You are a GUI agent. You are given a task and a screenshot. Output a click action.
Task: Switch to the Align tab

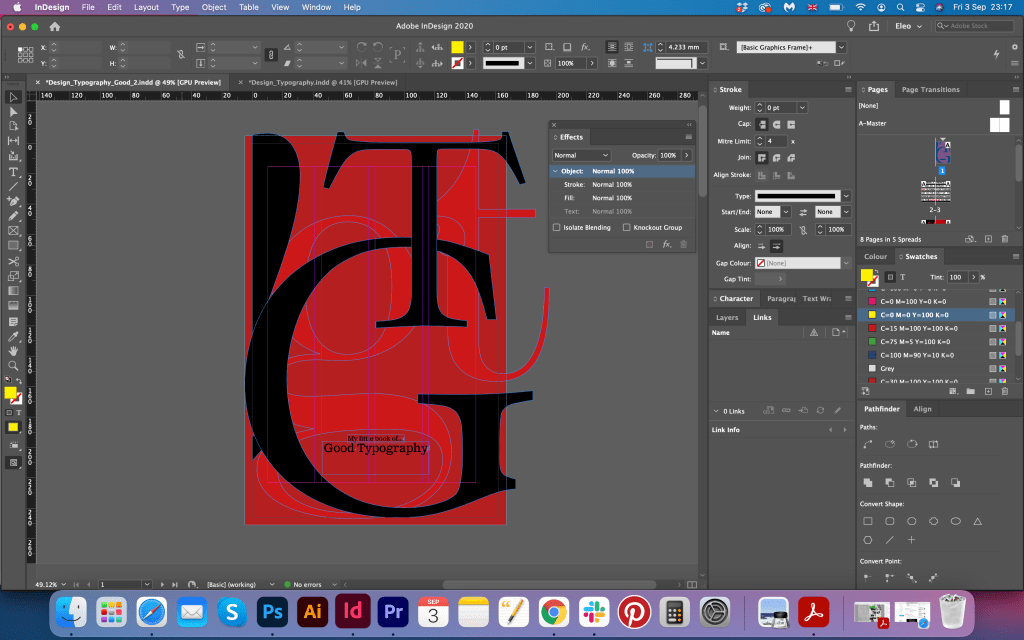(922, 409)
